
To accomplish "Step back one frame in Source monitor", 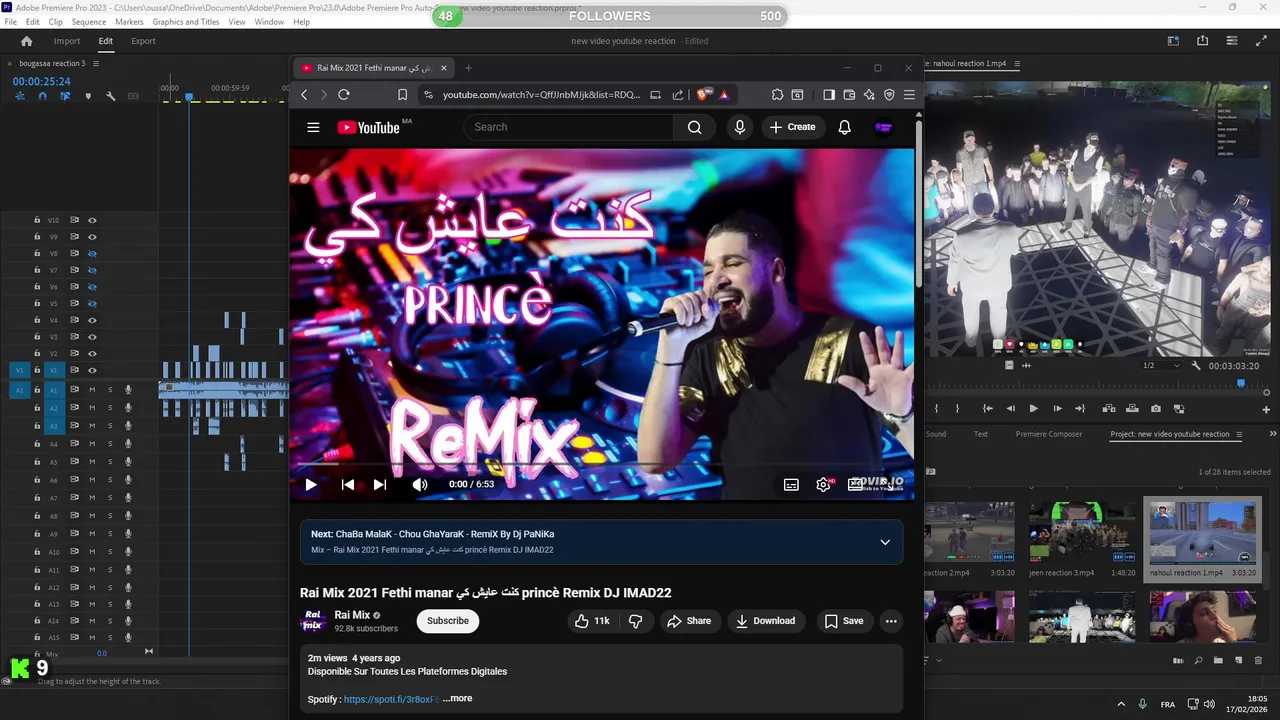I will pyautogui.click(x=1010, y=408).
